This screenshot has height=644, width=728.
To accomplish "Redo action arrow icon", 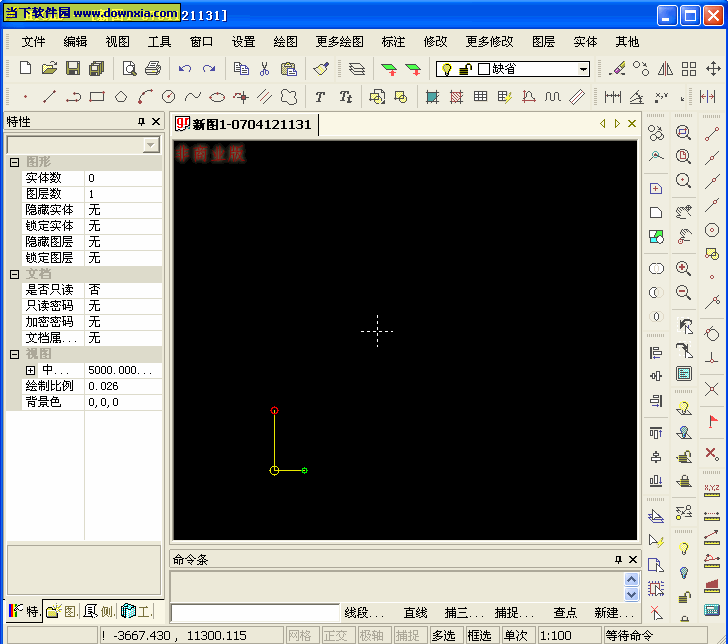I will (209, 69).
